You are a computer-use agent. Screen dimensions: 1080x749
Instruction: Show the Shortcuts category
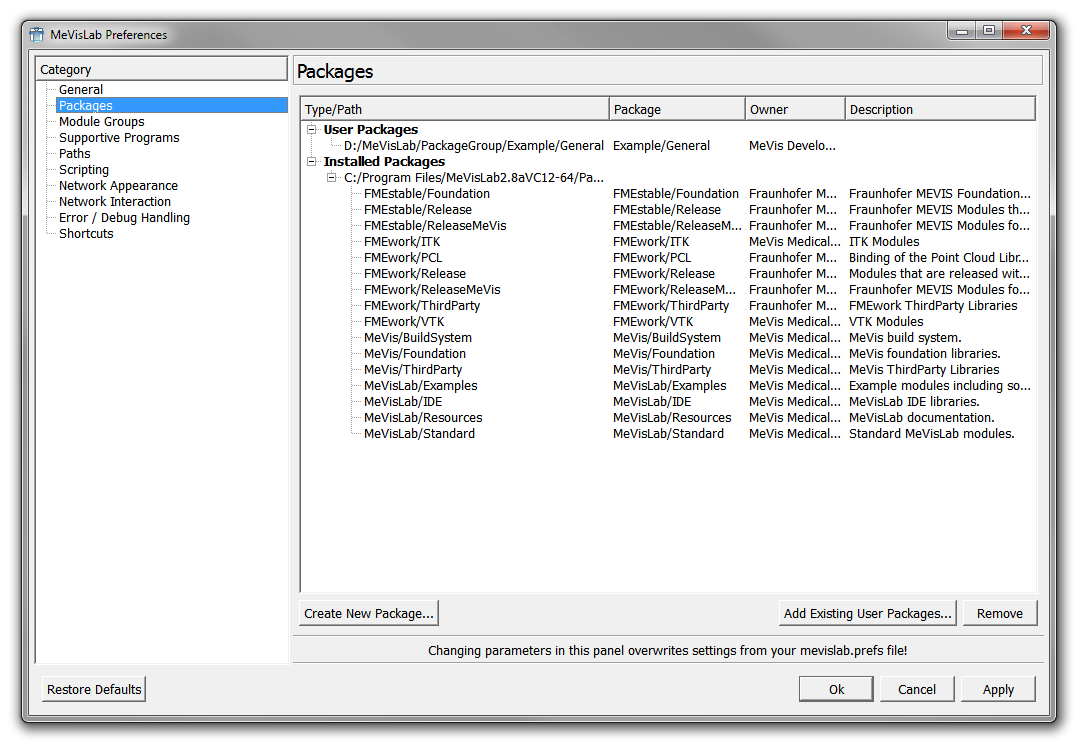point(86,234)
